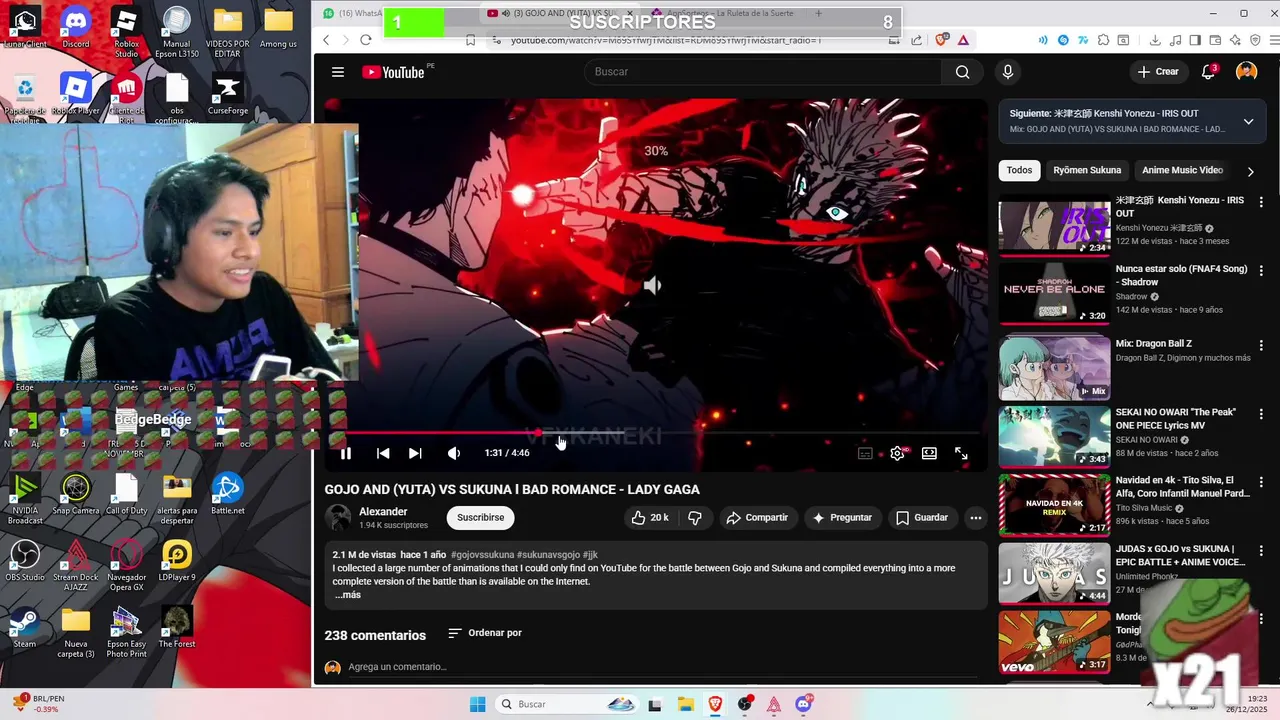Select the Ryōmen Sukuna filter chip

pyautogui.click(x=1087, y=170)
